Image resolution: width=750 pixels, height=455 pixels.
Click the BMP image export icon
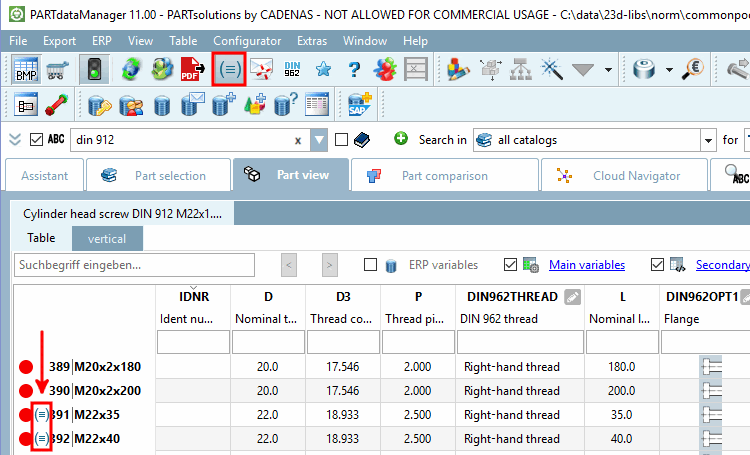click(26, 69)
